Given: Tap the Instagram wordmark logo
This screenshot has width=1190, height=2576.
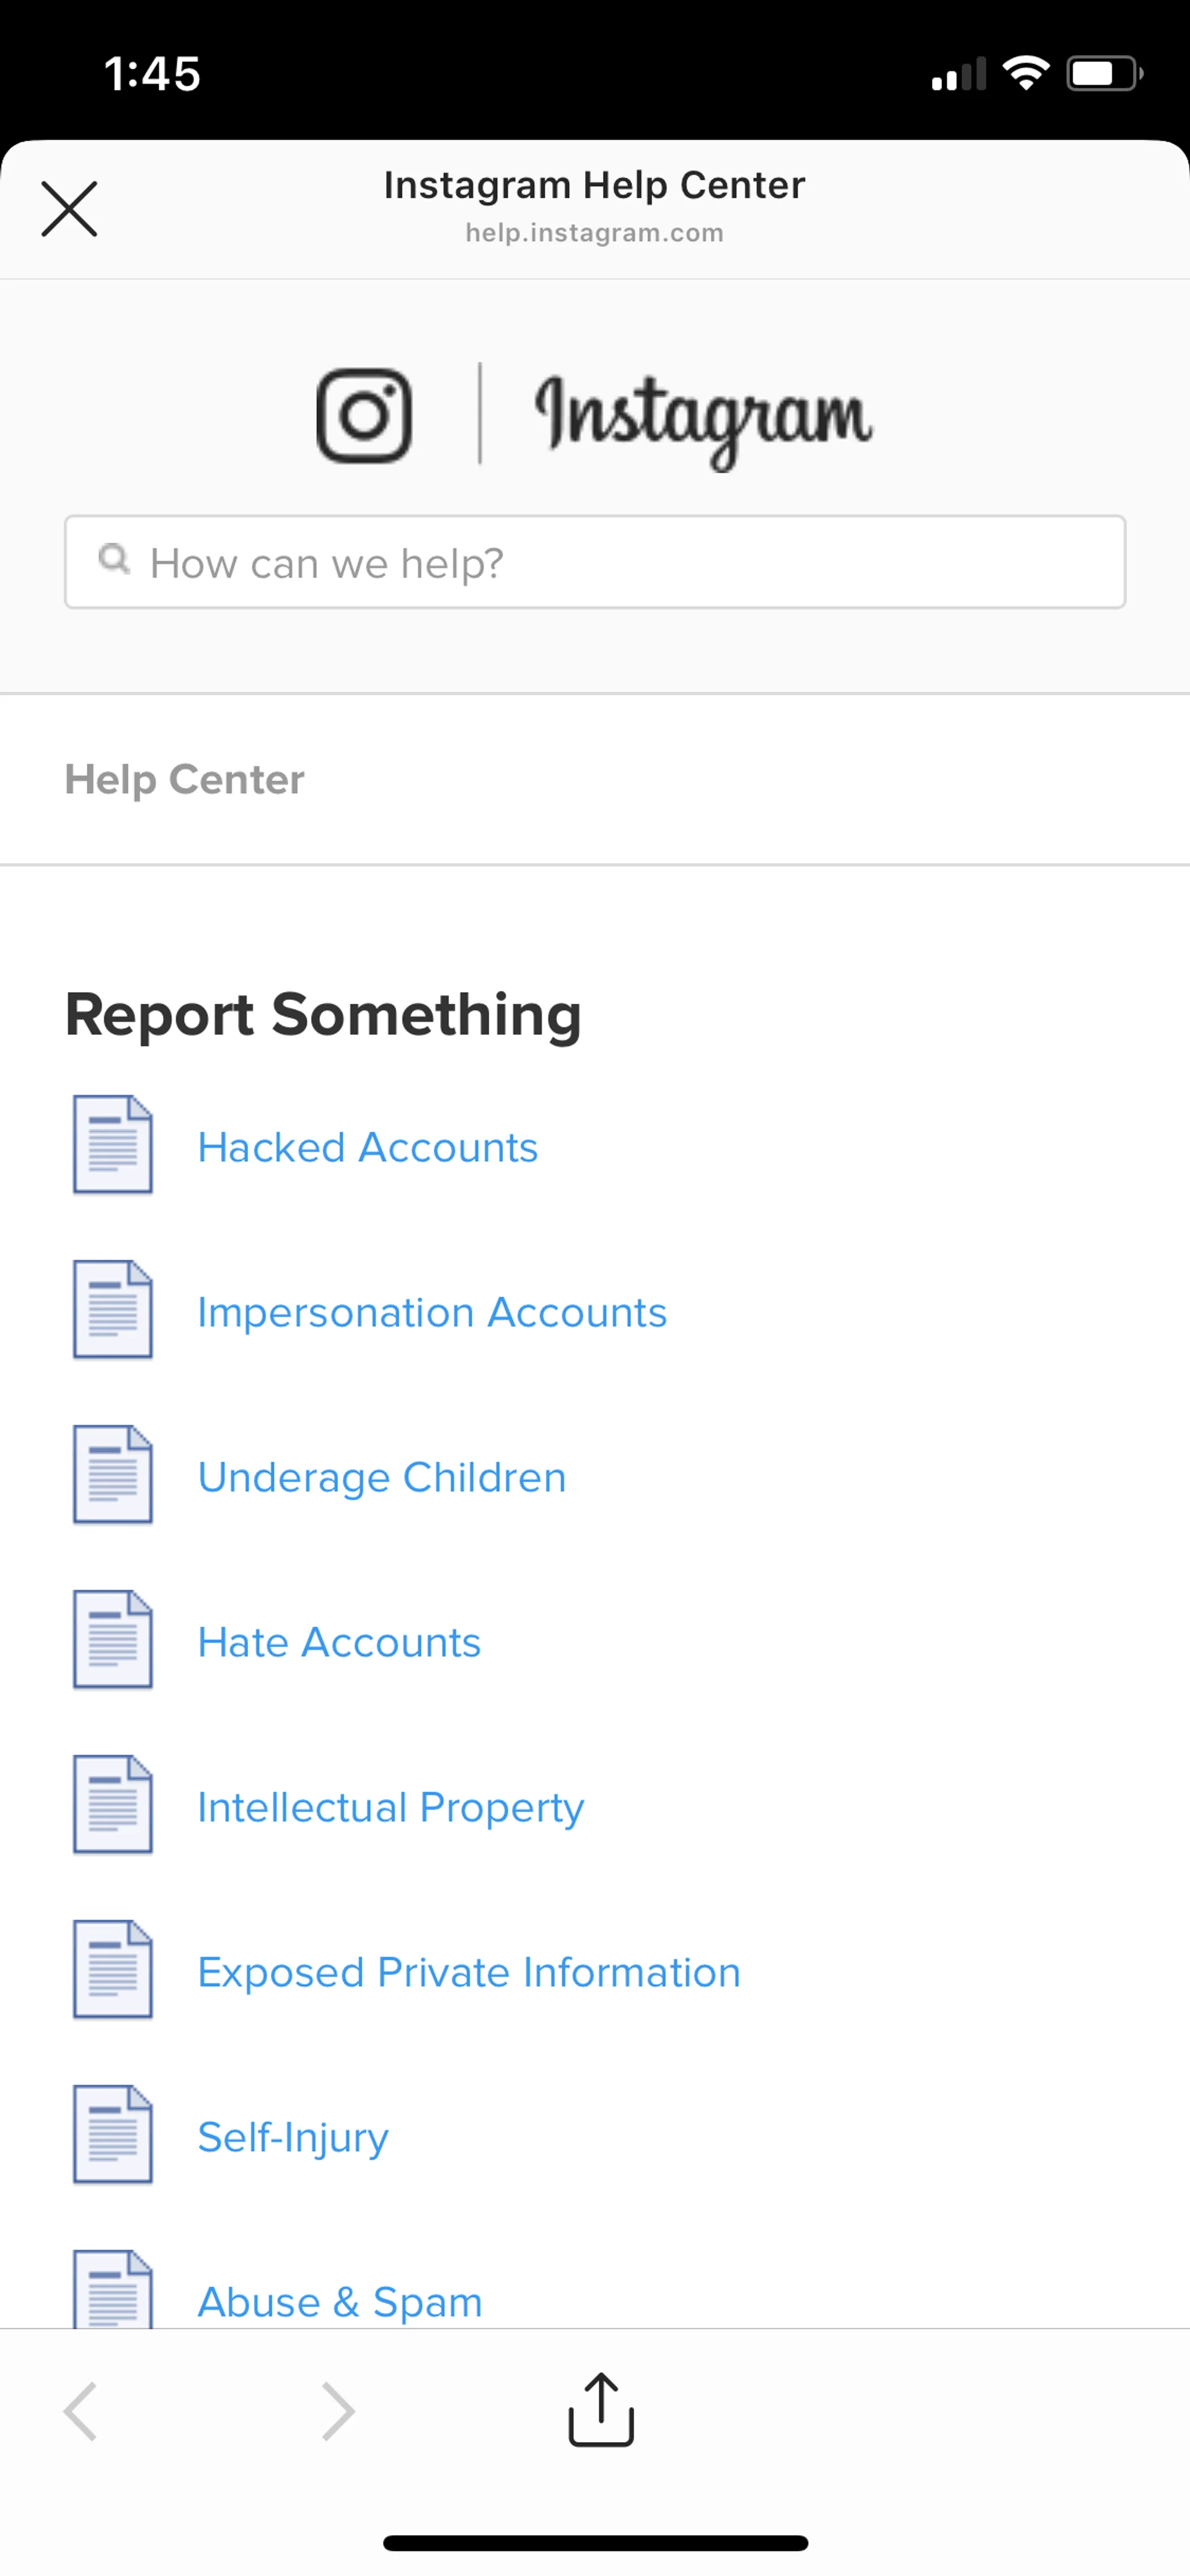Looking at the screenshot, I should 704,417.
